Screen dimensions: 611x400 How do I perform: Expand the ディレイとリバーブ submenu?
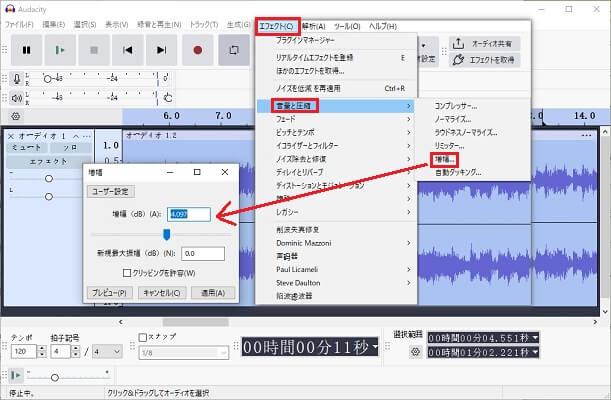pos(336,172)
